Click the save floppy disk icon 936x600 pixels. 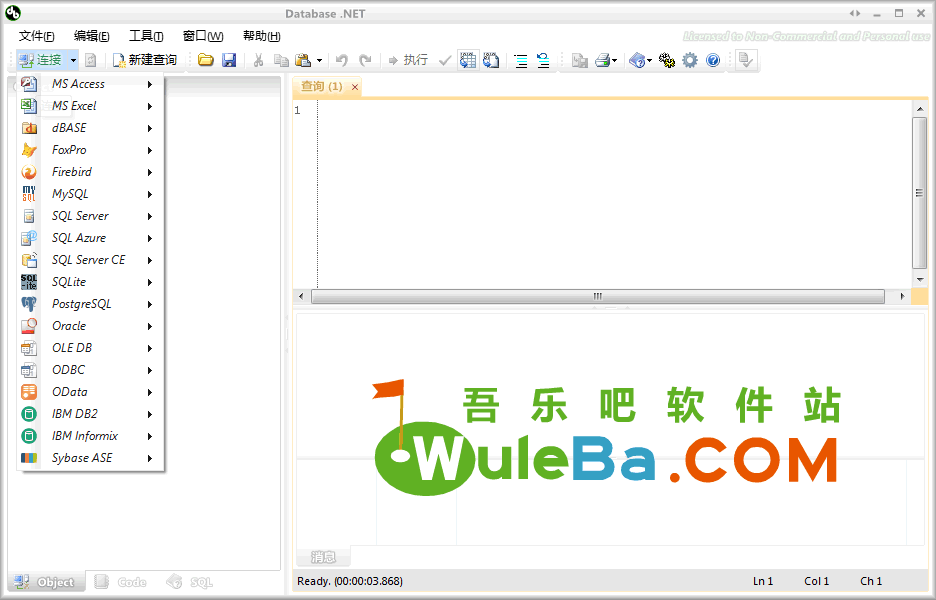point(229,60)
